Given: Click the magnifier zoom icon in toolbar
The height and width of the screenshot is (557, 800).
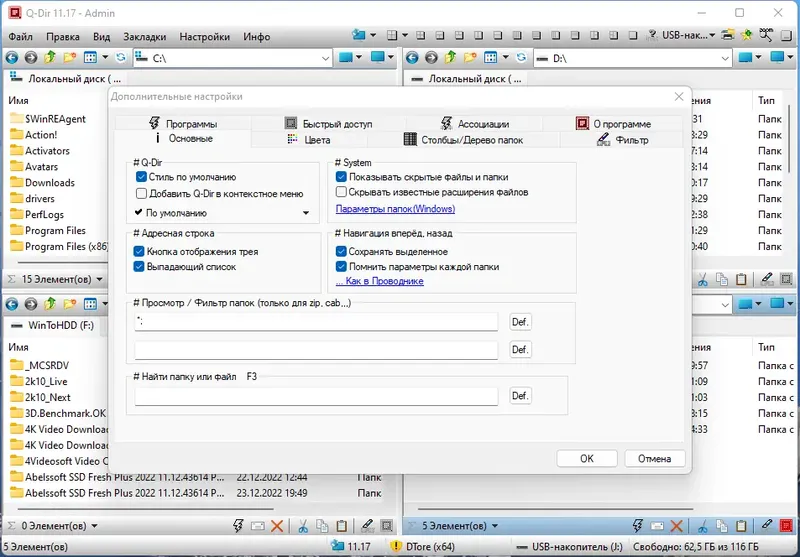Looking at the screenshot, I should coord(766,35).
